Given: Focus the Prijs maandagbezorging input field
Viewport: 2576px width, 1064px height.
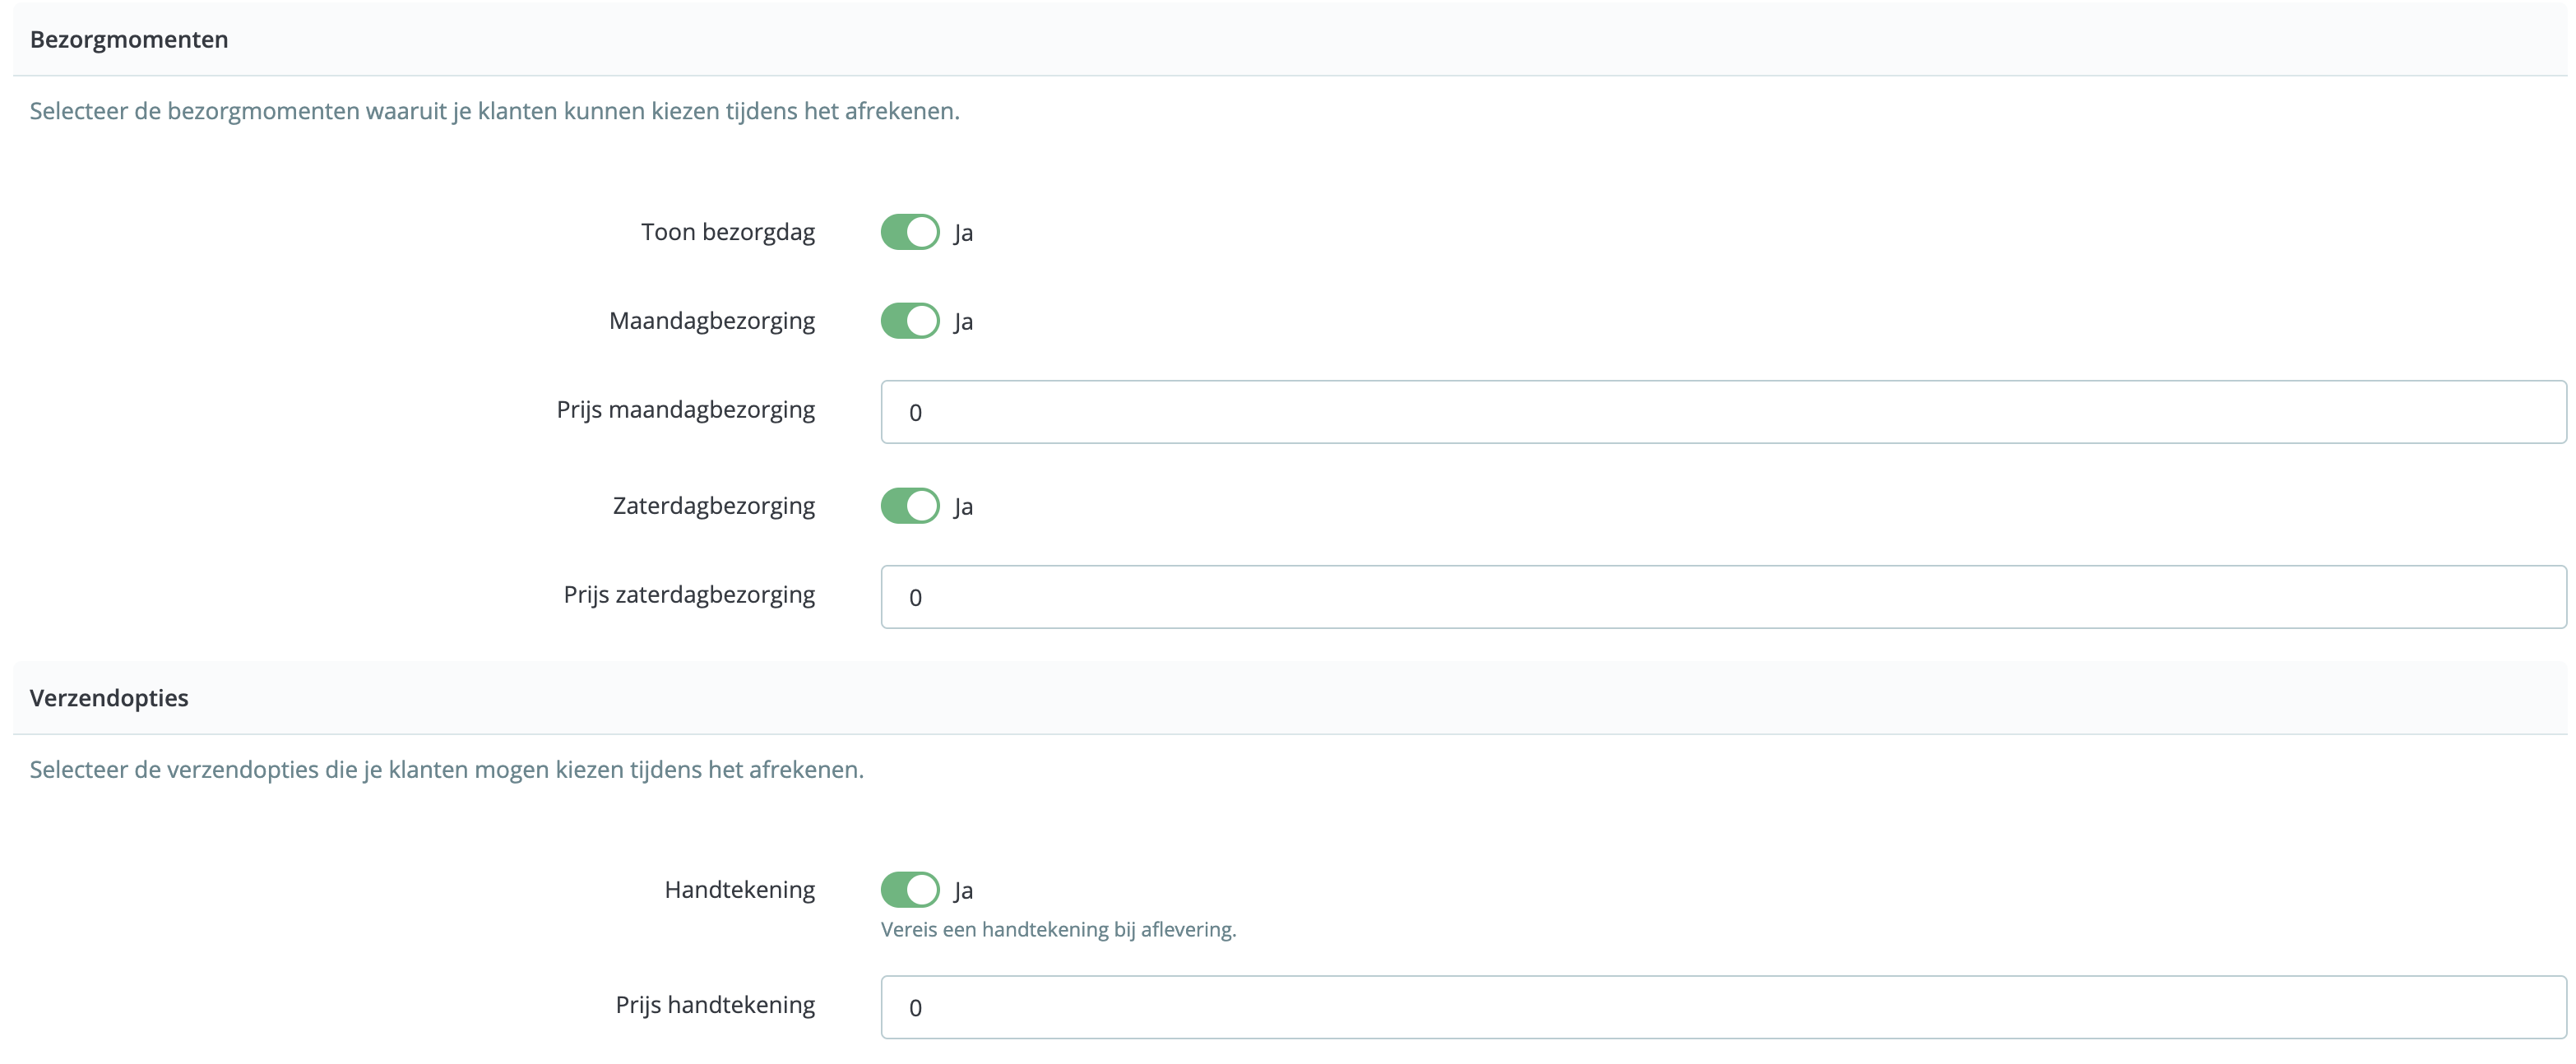Looking at the screenshot, I should point(1722,412).
